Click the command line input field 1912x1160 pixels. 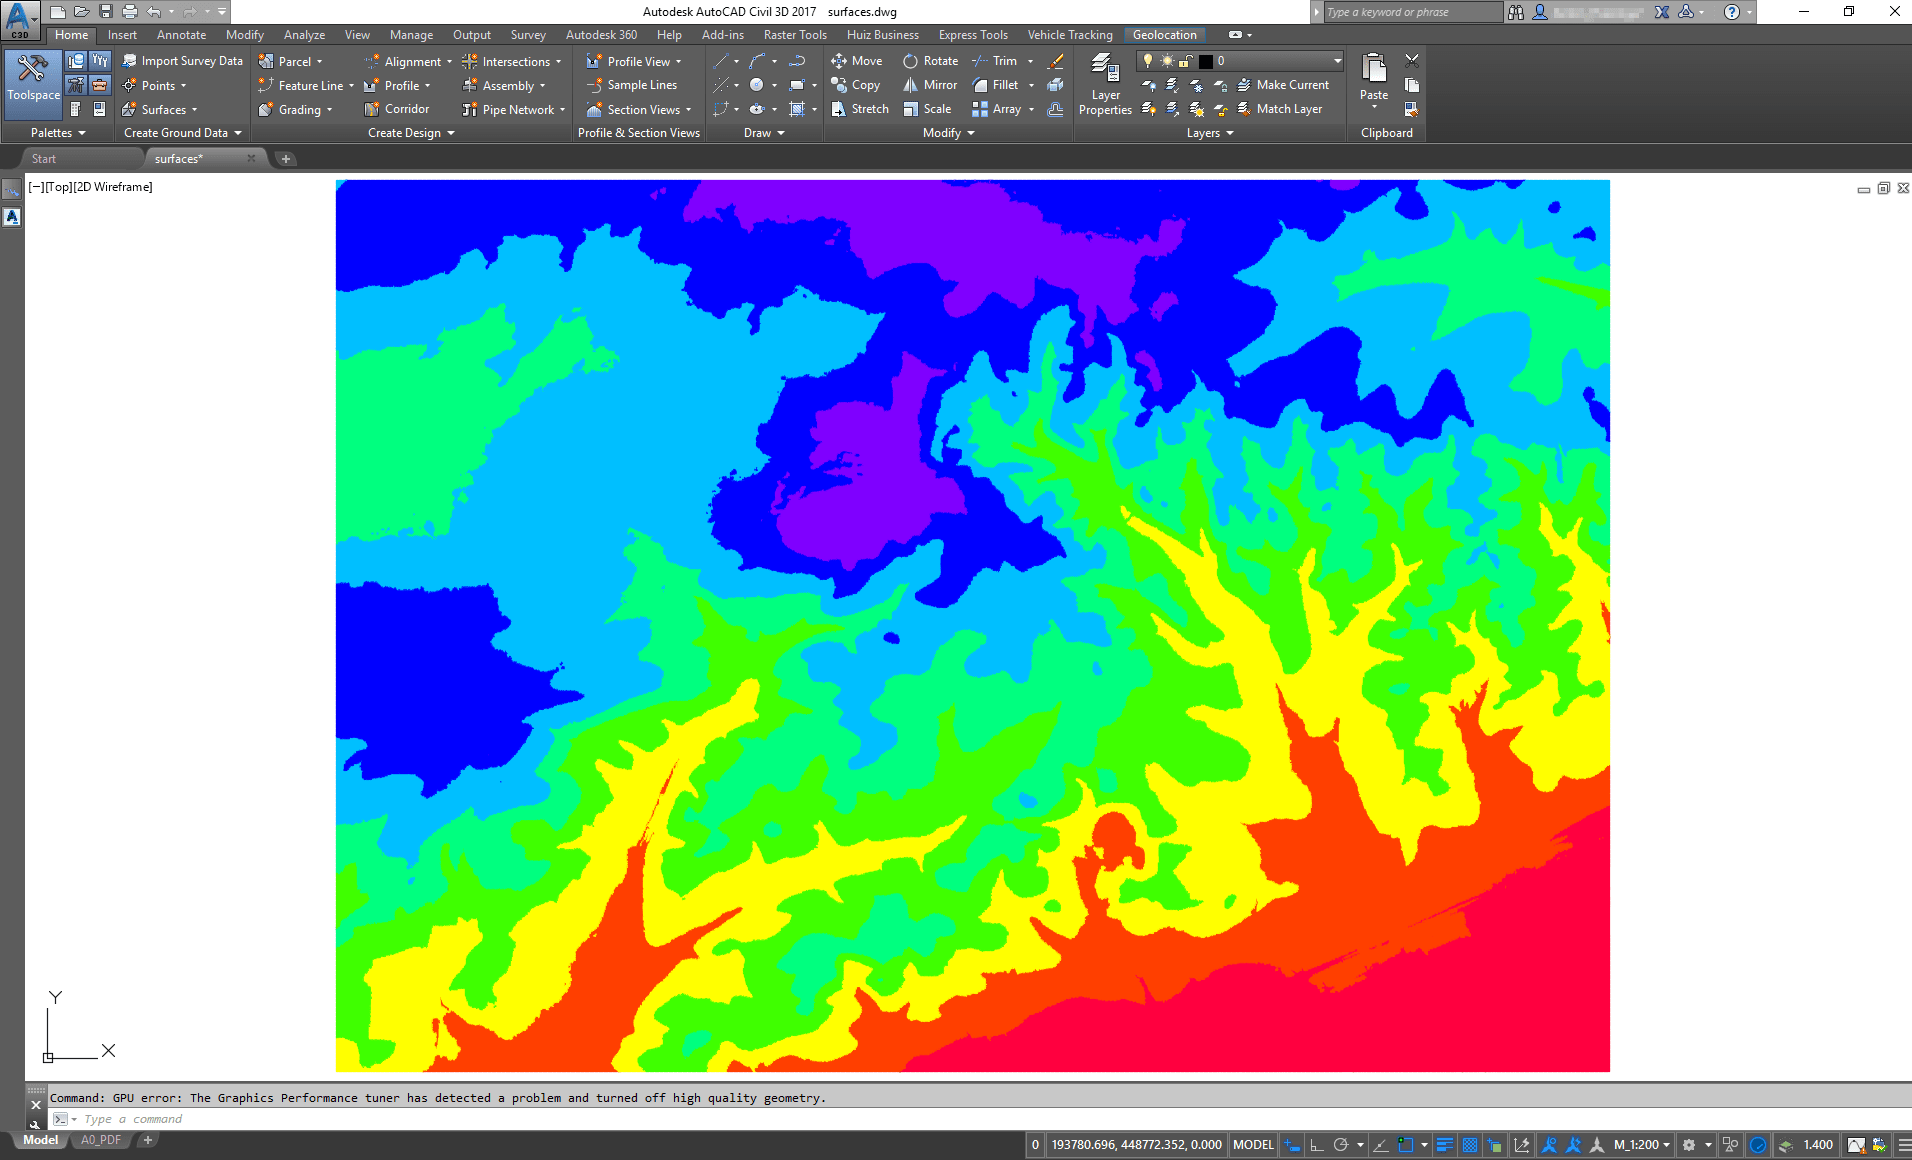coord(980,1119)
